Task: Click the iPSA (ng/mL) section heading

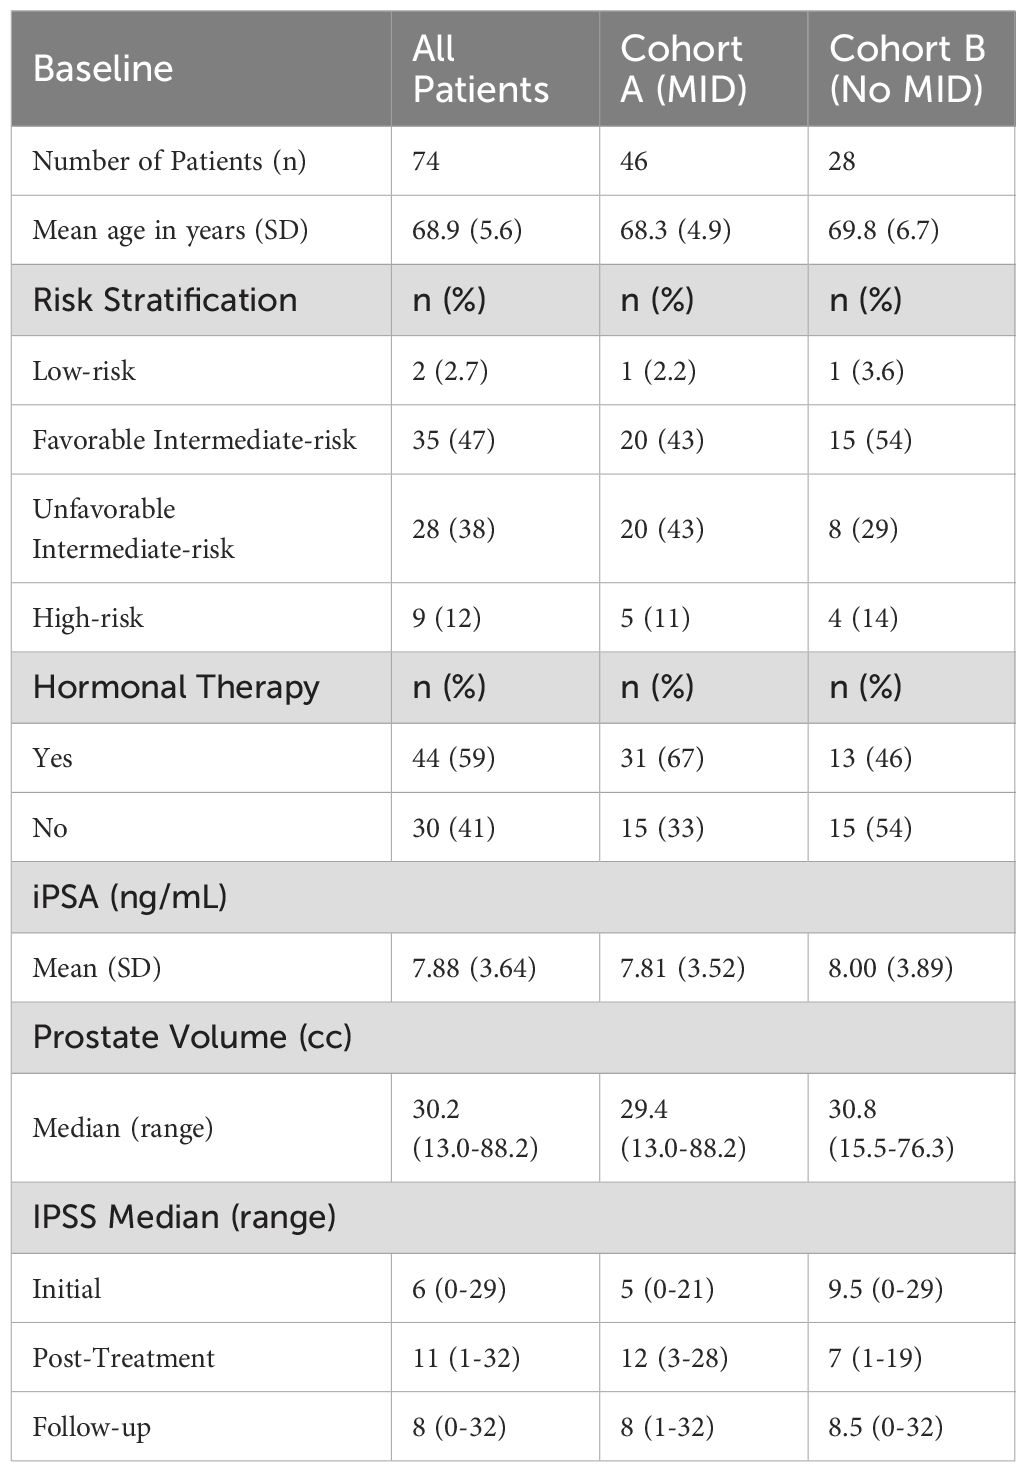Action: pyautogui.click(x=130, y=897)
